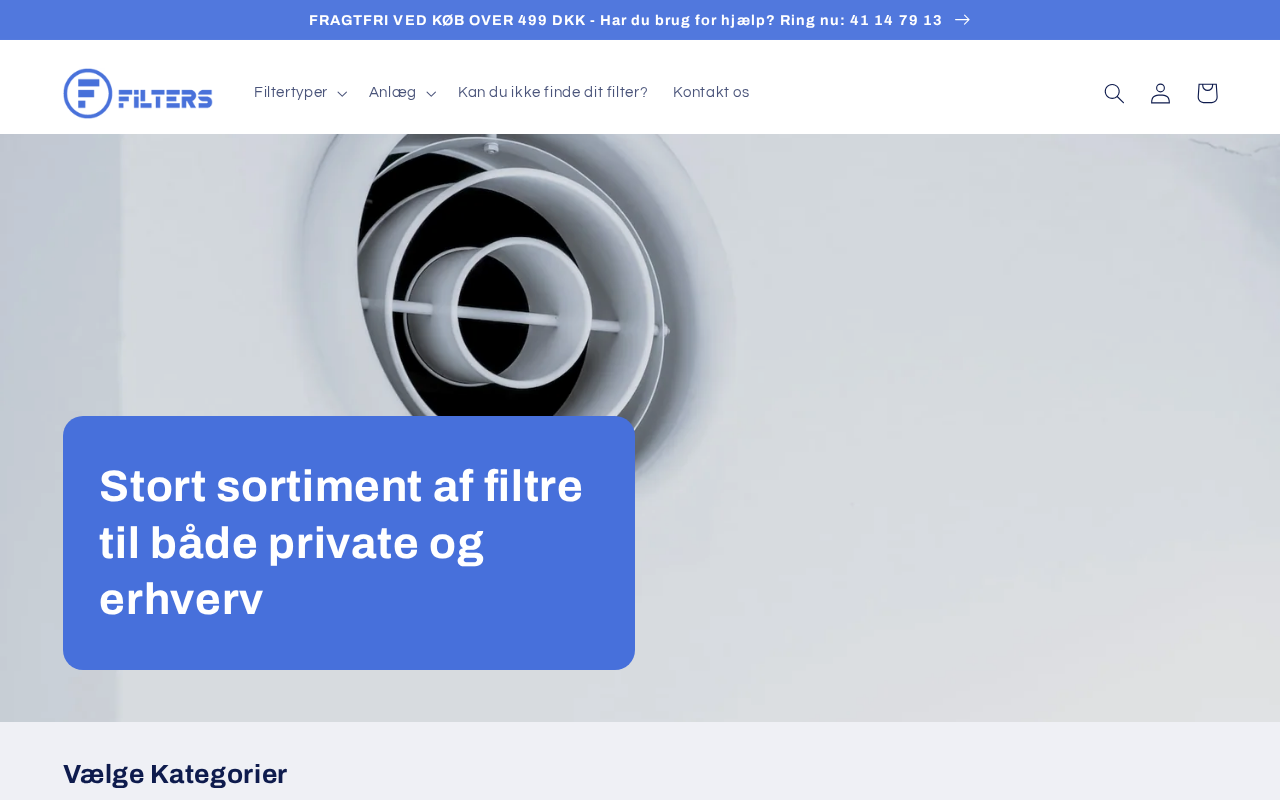Expand the Anlæg chevron arrow

click(431, 93)
